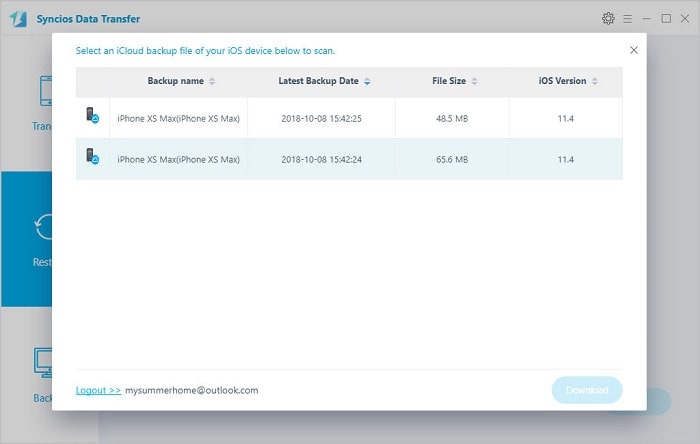Viewport: 700px width, 444px height.
Task: Sort by File Size column
Action: (454, 81)
